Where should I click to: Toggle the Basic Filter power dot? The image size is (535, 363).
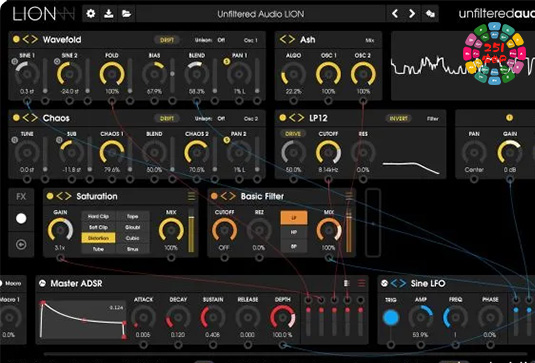[214, 196]
